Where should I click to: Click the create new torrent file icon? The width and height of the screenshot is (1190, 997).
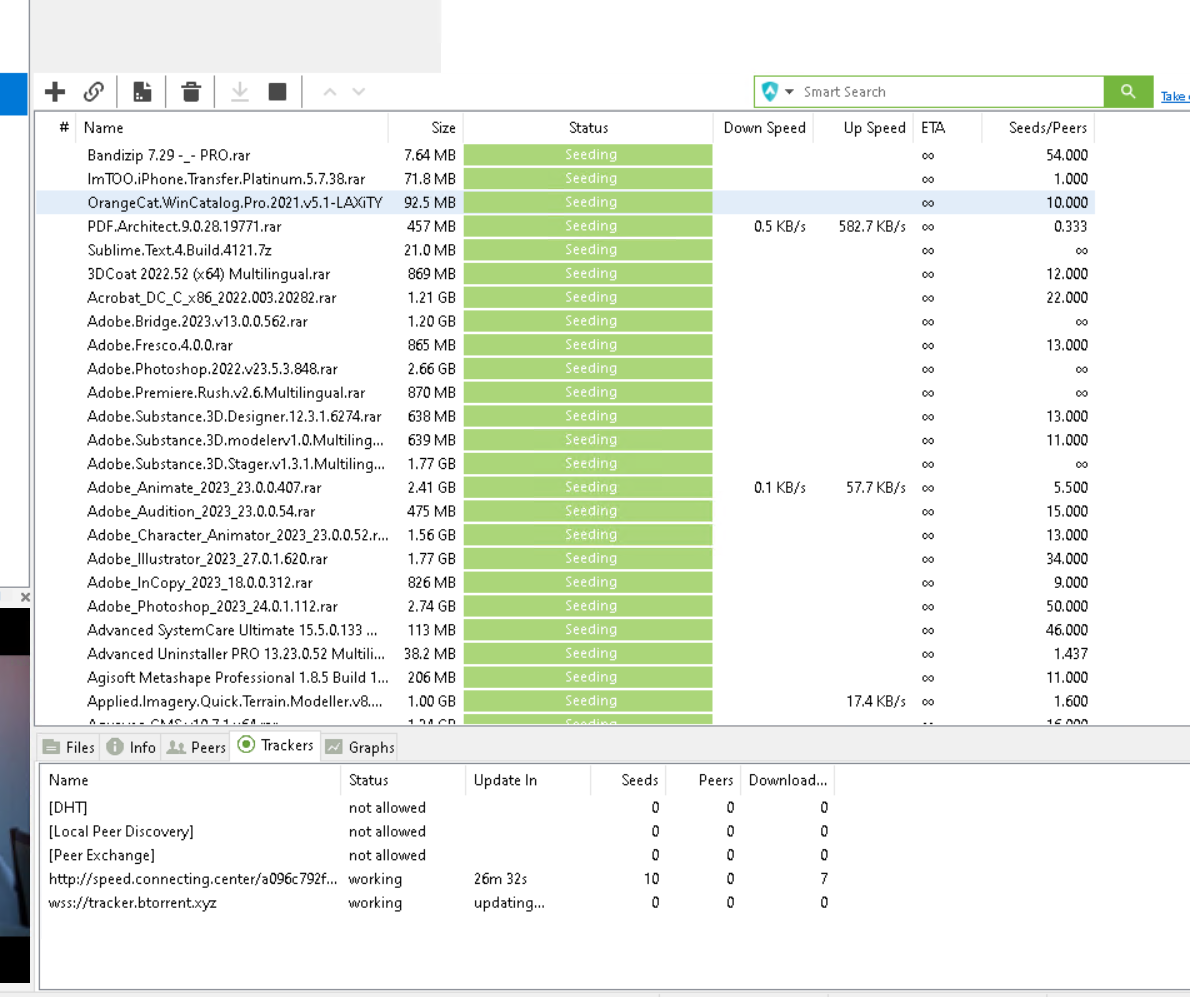[143, 92]
